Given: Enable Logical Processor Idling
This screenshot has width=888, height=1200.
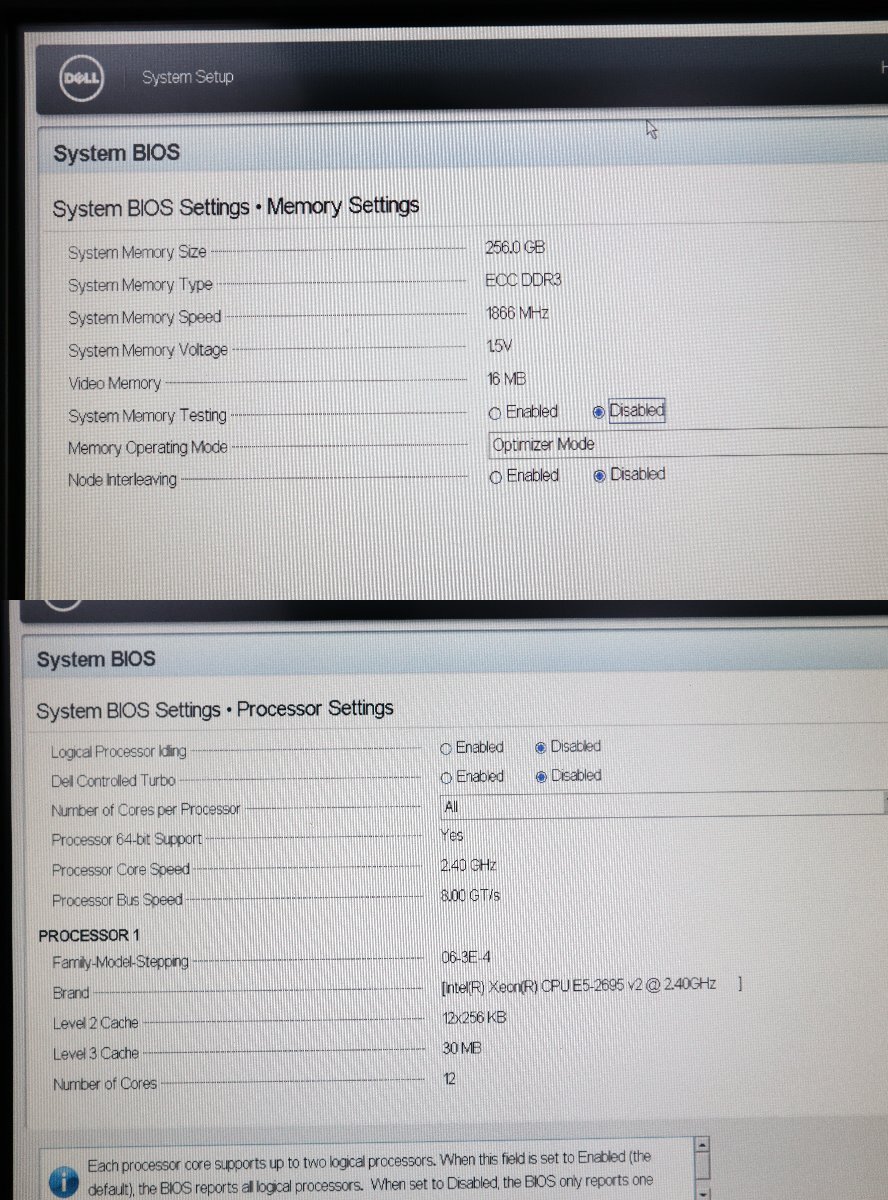Looking at the screenshot, I should (446, 748).
